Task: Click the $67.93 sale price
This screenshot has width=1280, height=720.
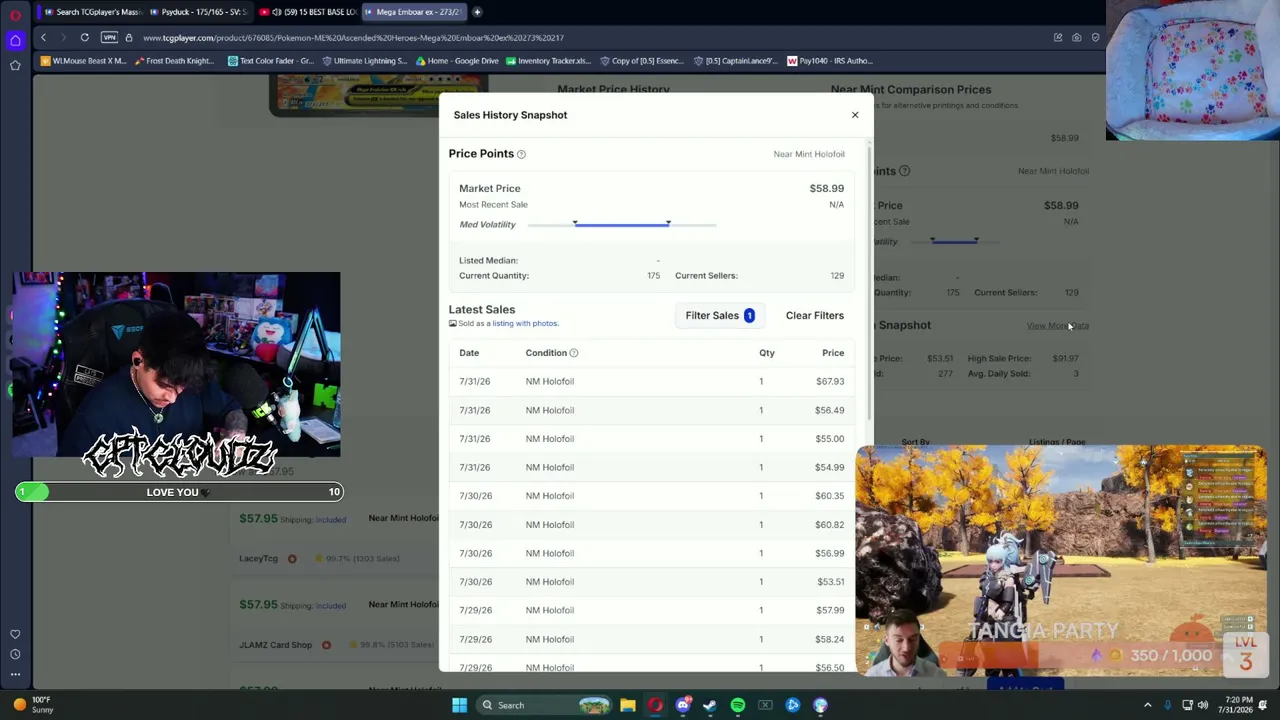Action: point(830,381)
